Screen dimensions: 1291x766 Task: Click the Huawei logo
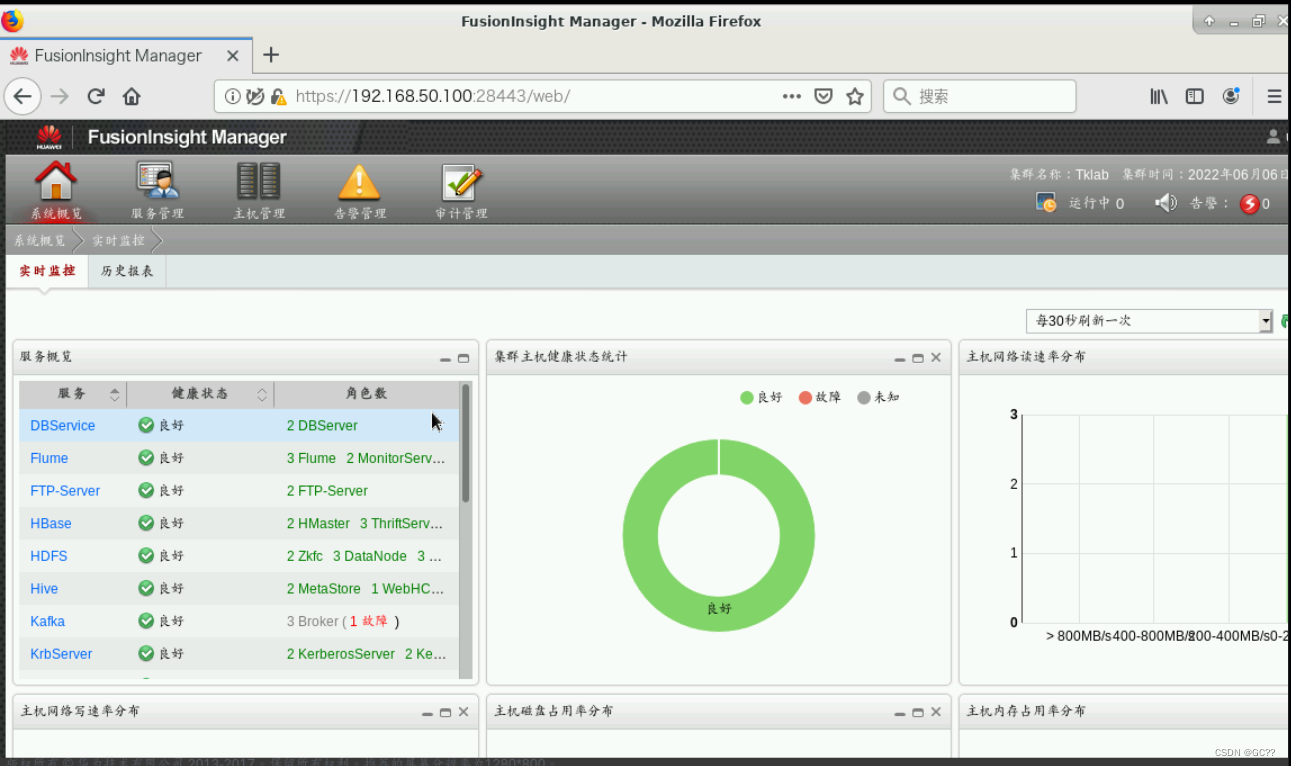click(49, 137)
